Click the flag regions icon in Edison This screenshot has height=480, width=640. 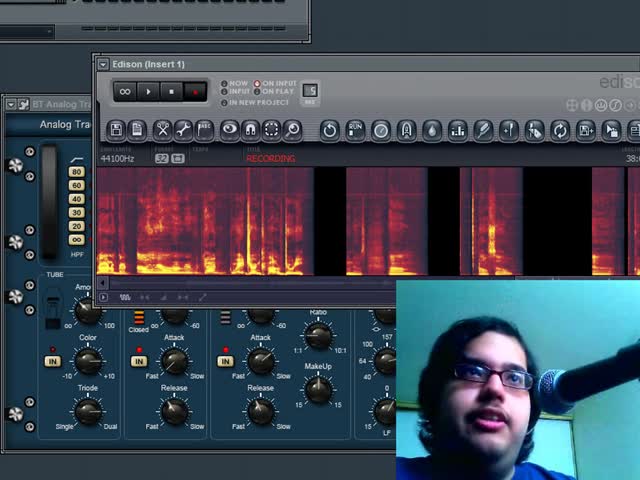204,130
